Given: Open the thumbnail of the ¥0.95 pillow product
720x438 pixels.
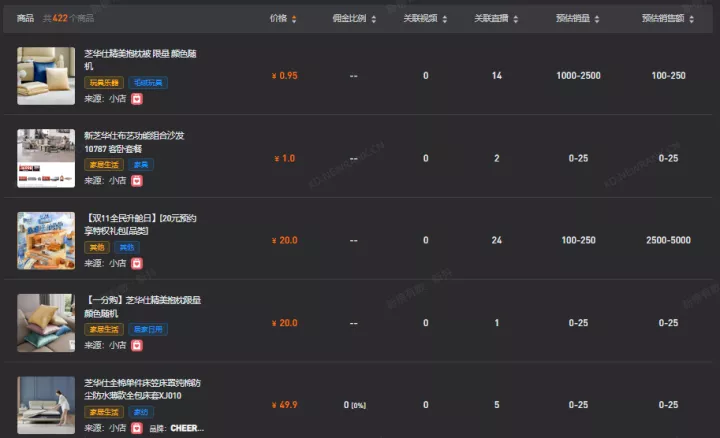Looking at the screenshot, I should pyautogui.click(x=46, y=76).
